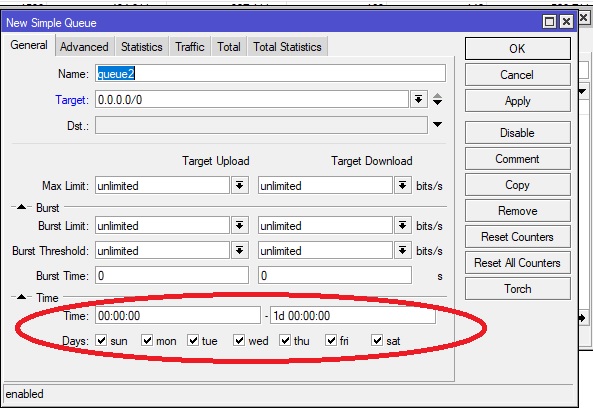Open Burst Threshold download dropdown
593x420 pixels.
402,250
